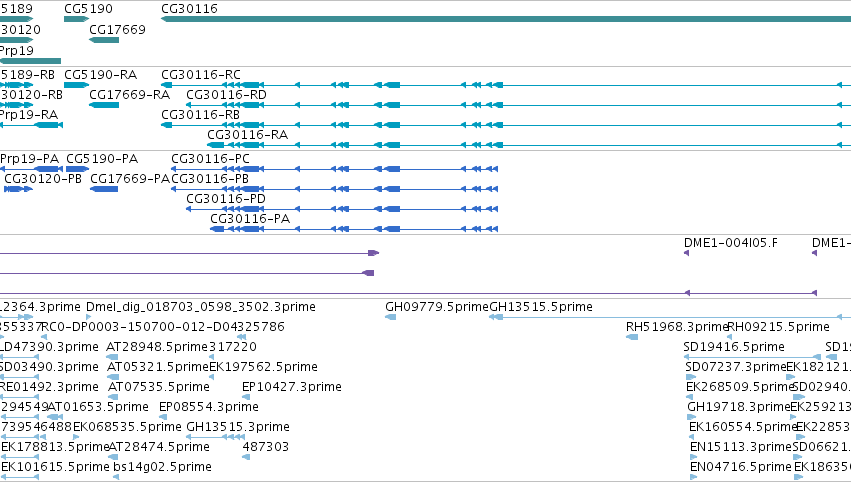
Task: Click the GH13515.5prime EST label
Action: (x=541, y=307)
